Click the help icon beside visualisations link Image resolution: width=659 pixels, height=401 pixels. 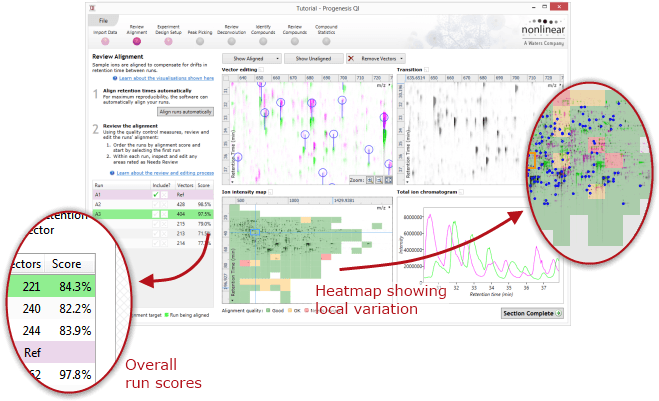115,78
